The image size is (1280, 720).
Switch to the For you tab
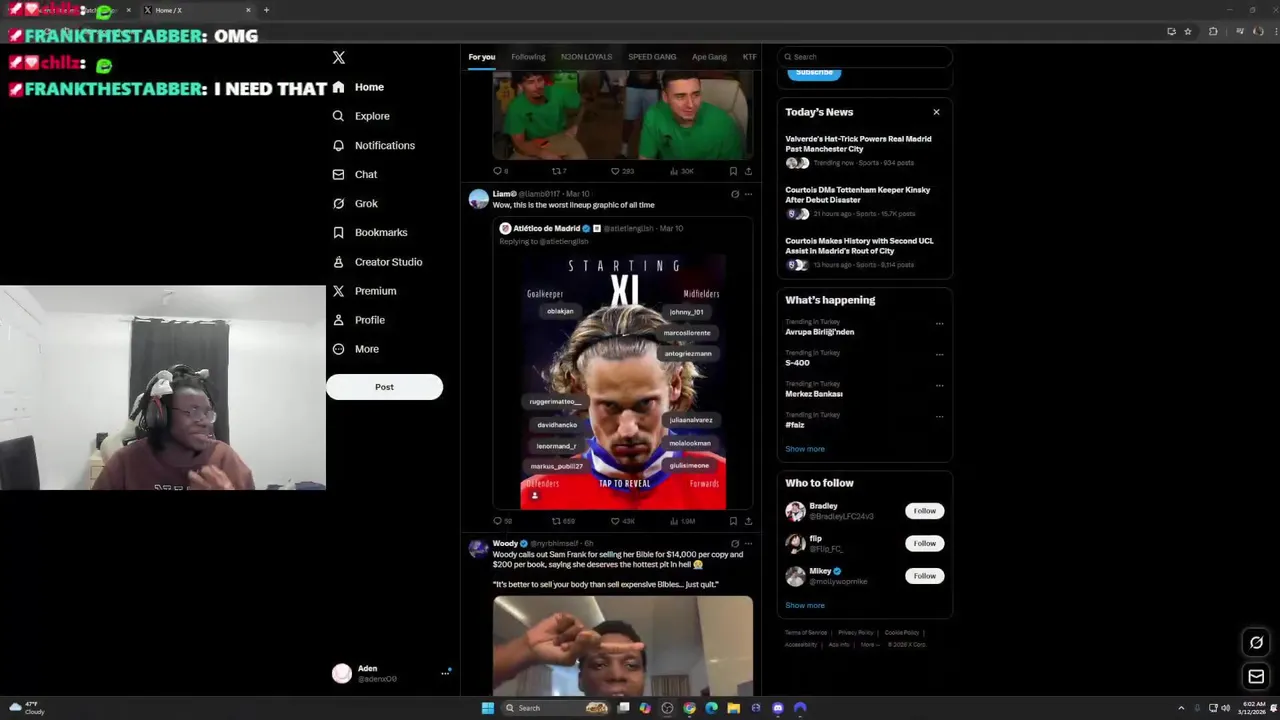click(482, 57)
